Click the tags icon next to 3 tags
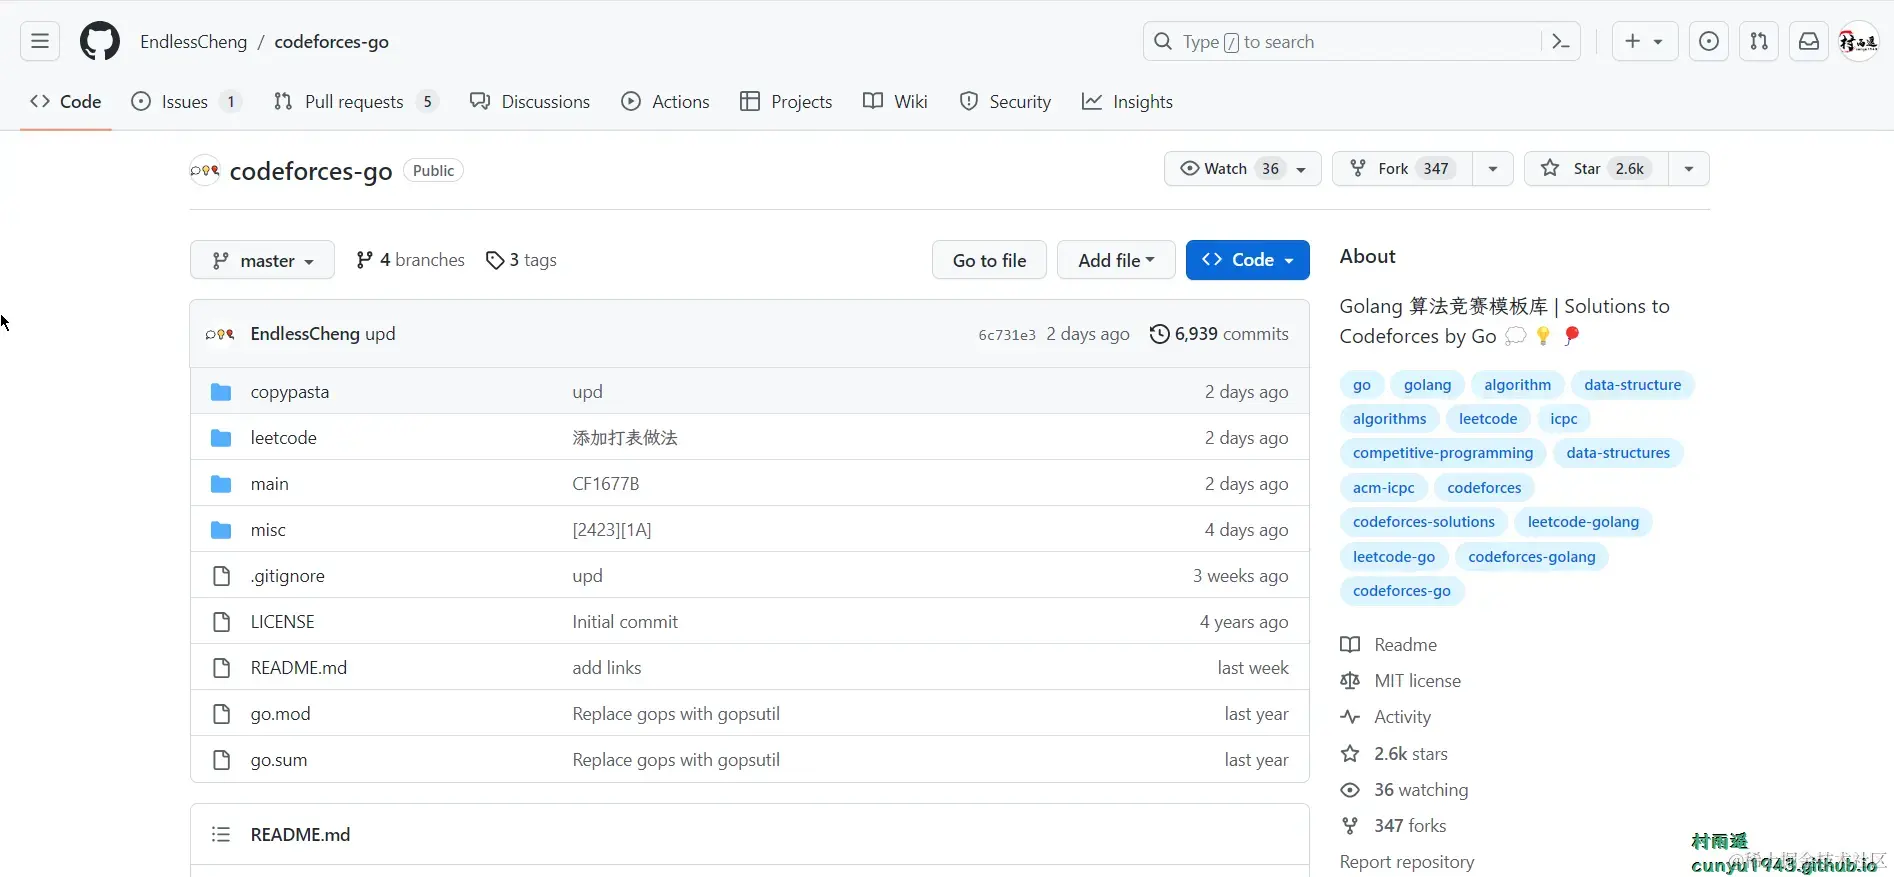The height and width of the screenshot is (877, 1894). coord(495,260)
